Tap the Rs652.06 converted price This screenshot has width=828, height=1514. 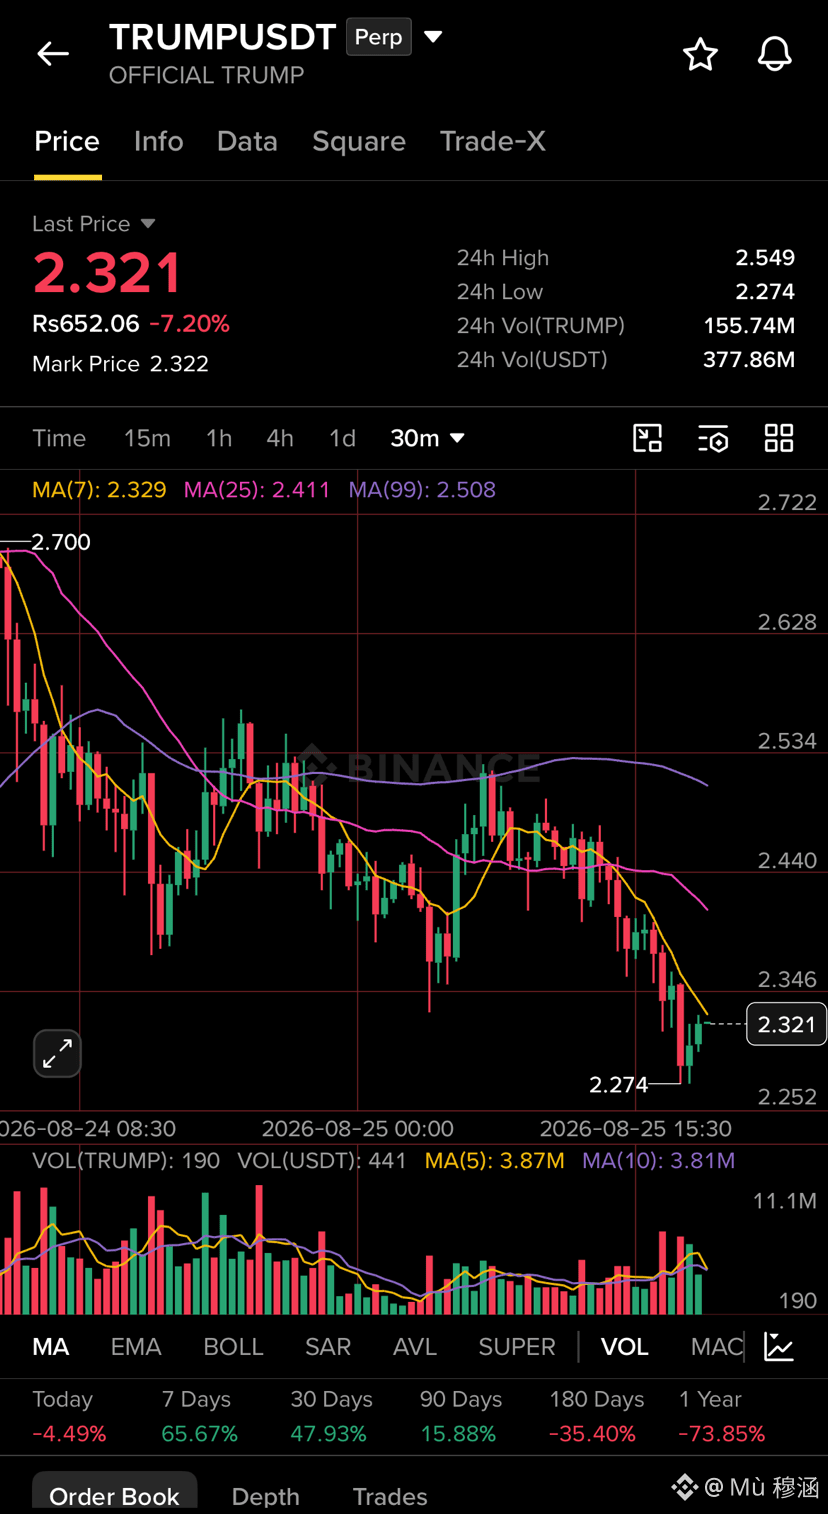click(x=86, y=324)
